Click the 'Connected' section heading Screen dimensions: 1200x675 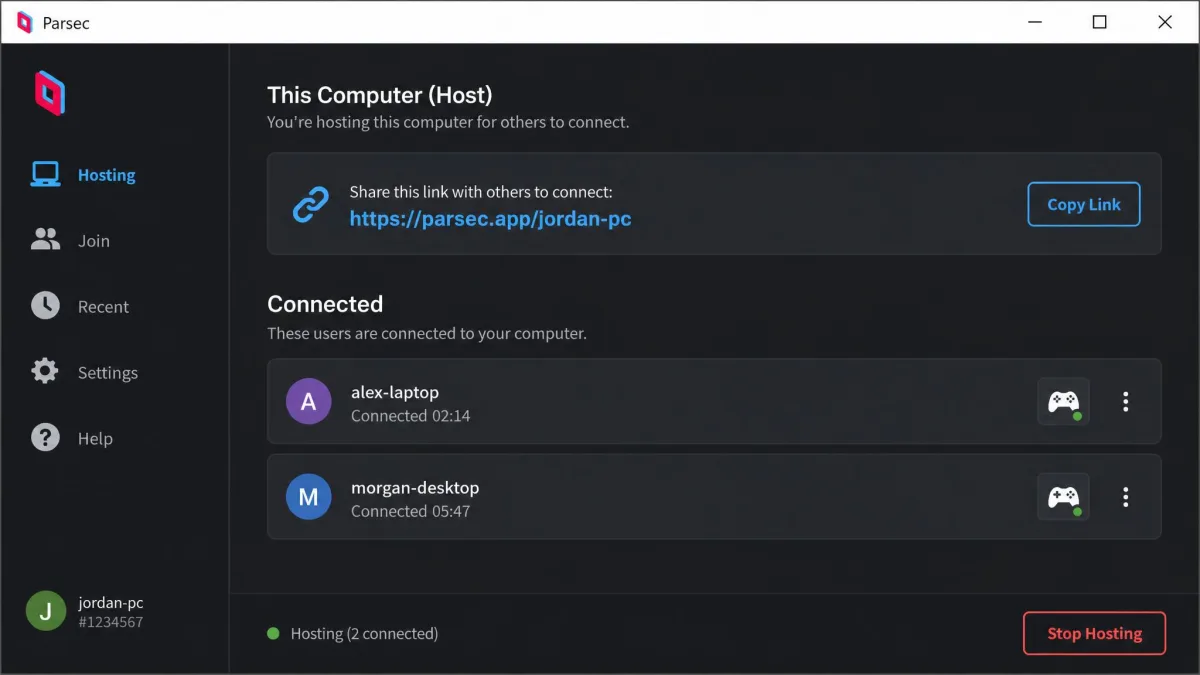pos(325,304)
